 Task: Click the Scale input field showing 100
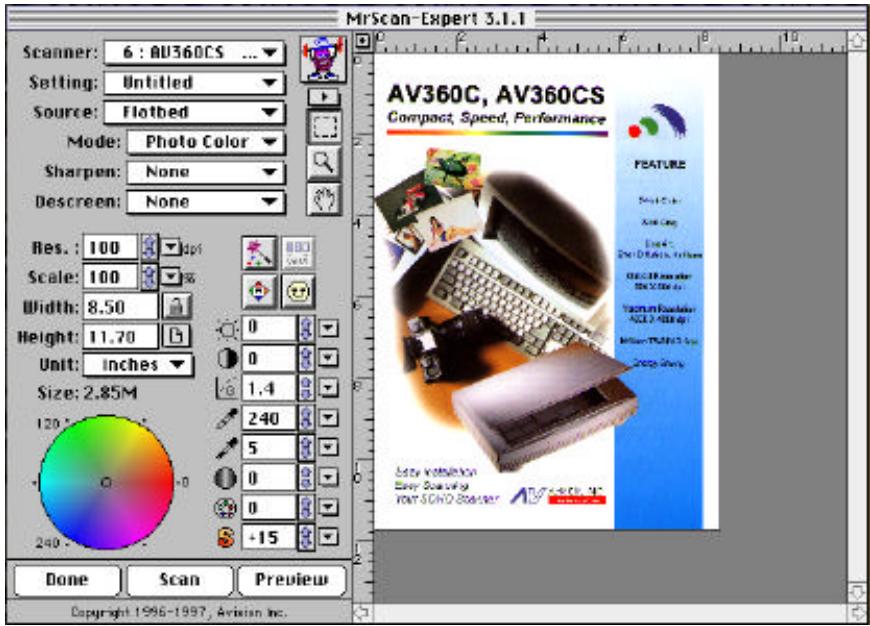[110, 277]
